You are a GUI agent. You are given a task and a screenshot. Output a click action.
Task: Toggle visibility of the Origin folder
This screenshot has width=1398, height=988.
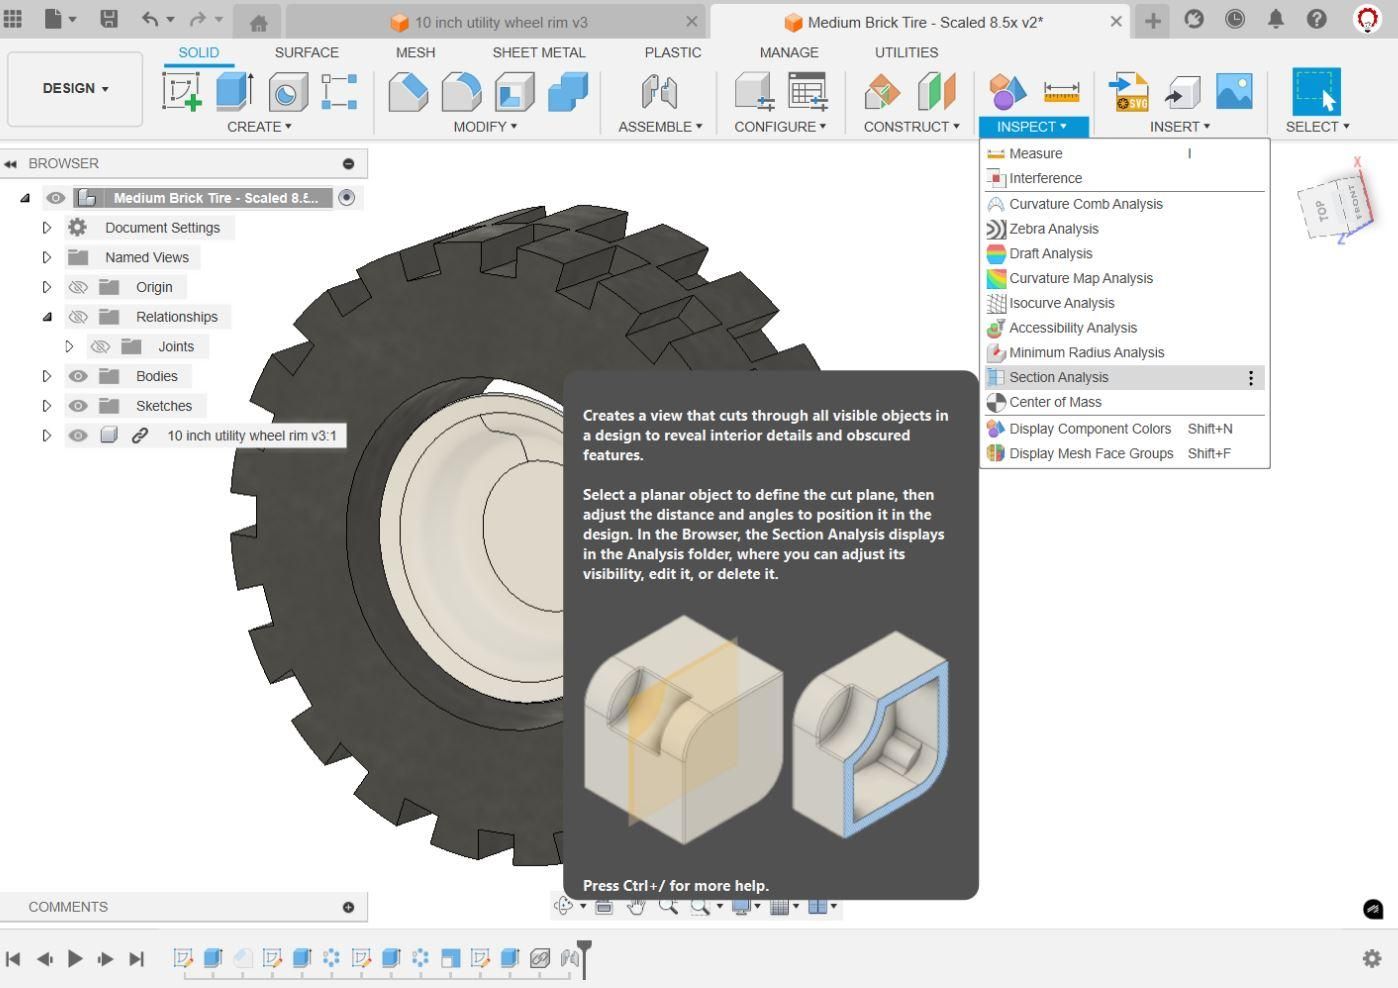78,287
